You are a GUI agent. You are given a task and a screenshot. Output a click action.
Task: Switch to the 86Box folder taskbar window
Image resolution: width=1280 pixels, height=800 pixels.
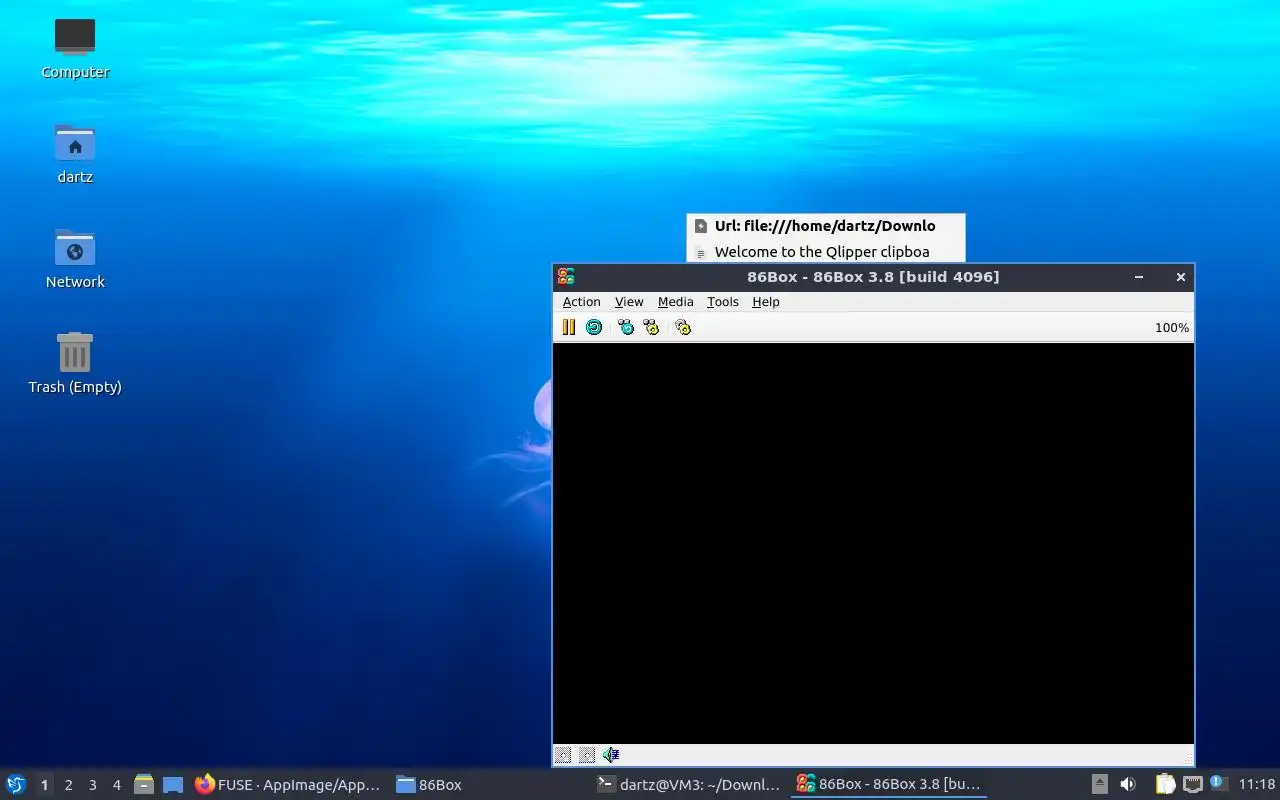click(488, 785)
